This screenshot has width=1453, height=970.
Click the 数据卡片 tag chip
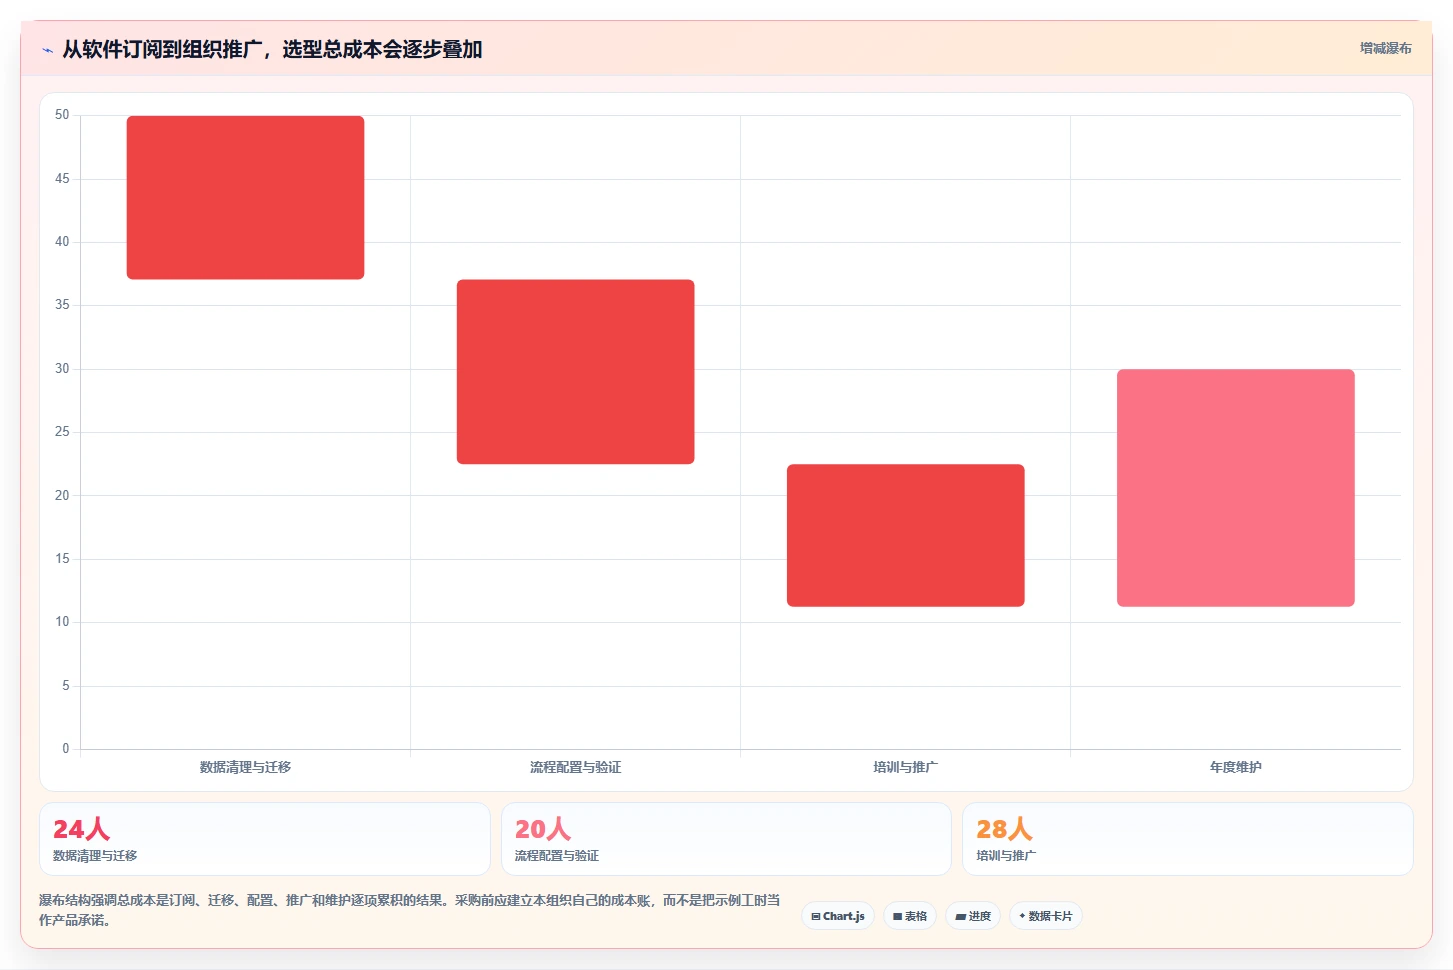[x=1045, y=916]
